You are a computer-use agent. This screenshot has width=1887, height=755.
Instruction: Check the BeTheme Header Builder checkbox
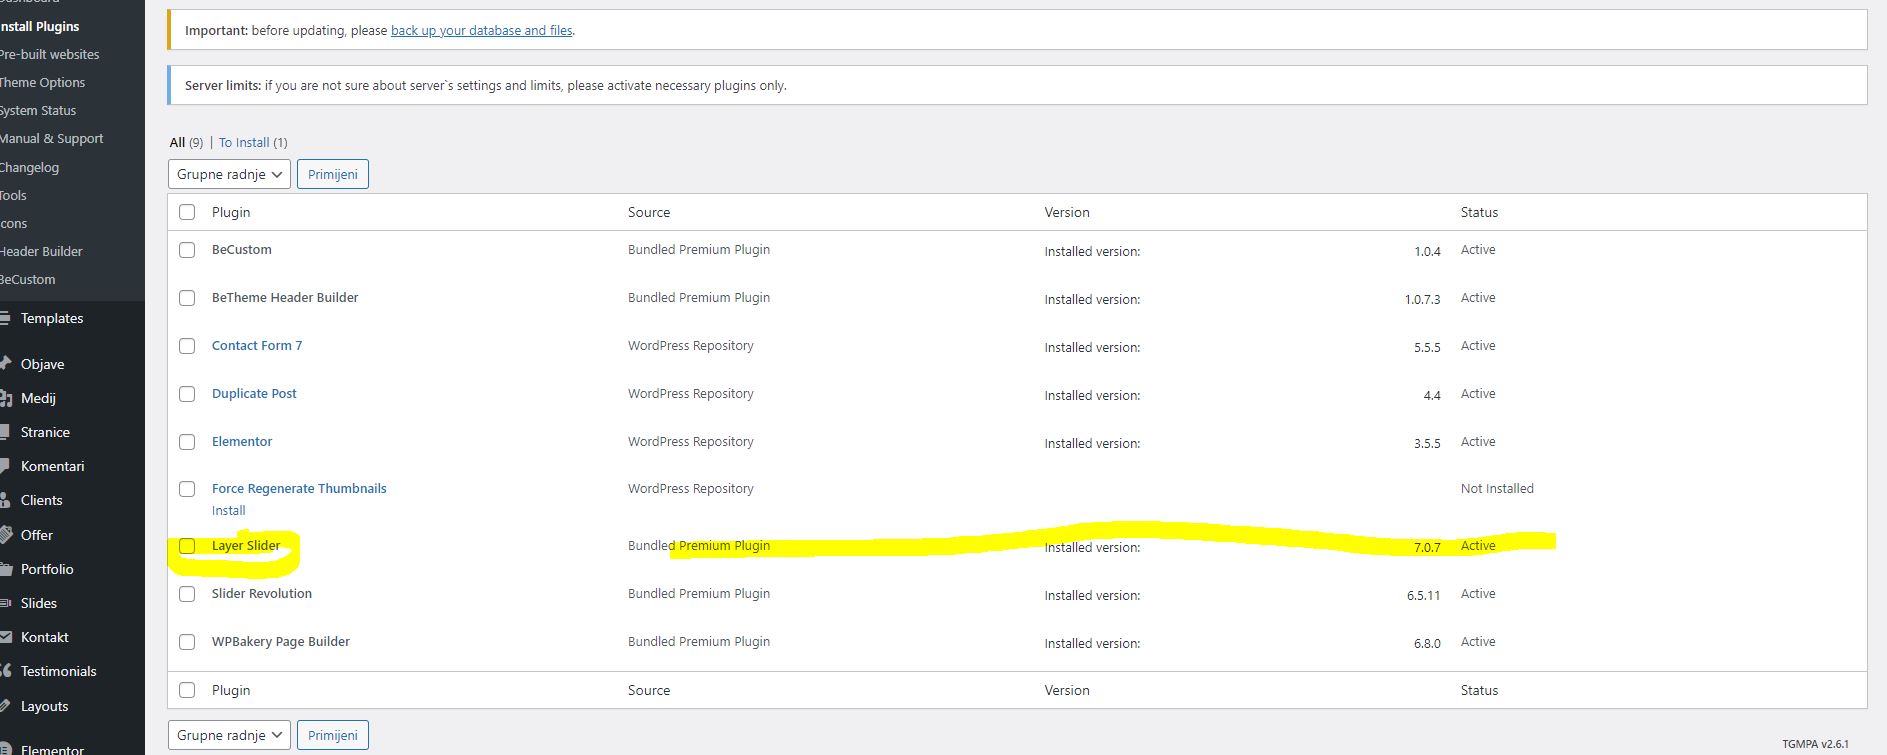pyautogui.click(x=187, y=298)
